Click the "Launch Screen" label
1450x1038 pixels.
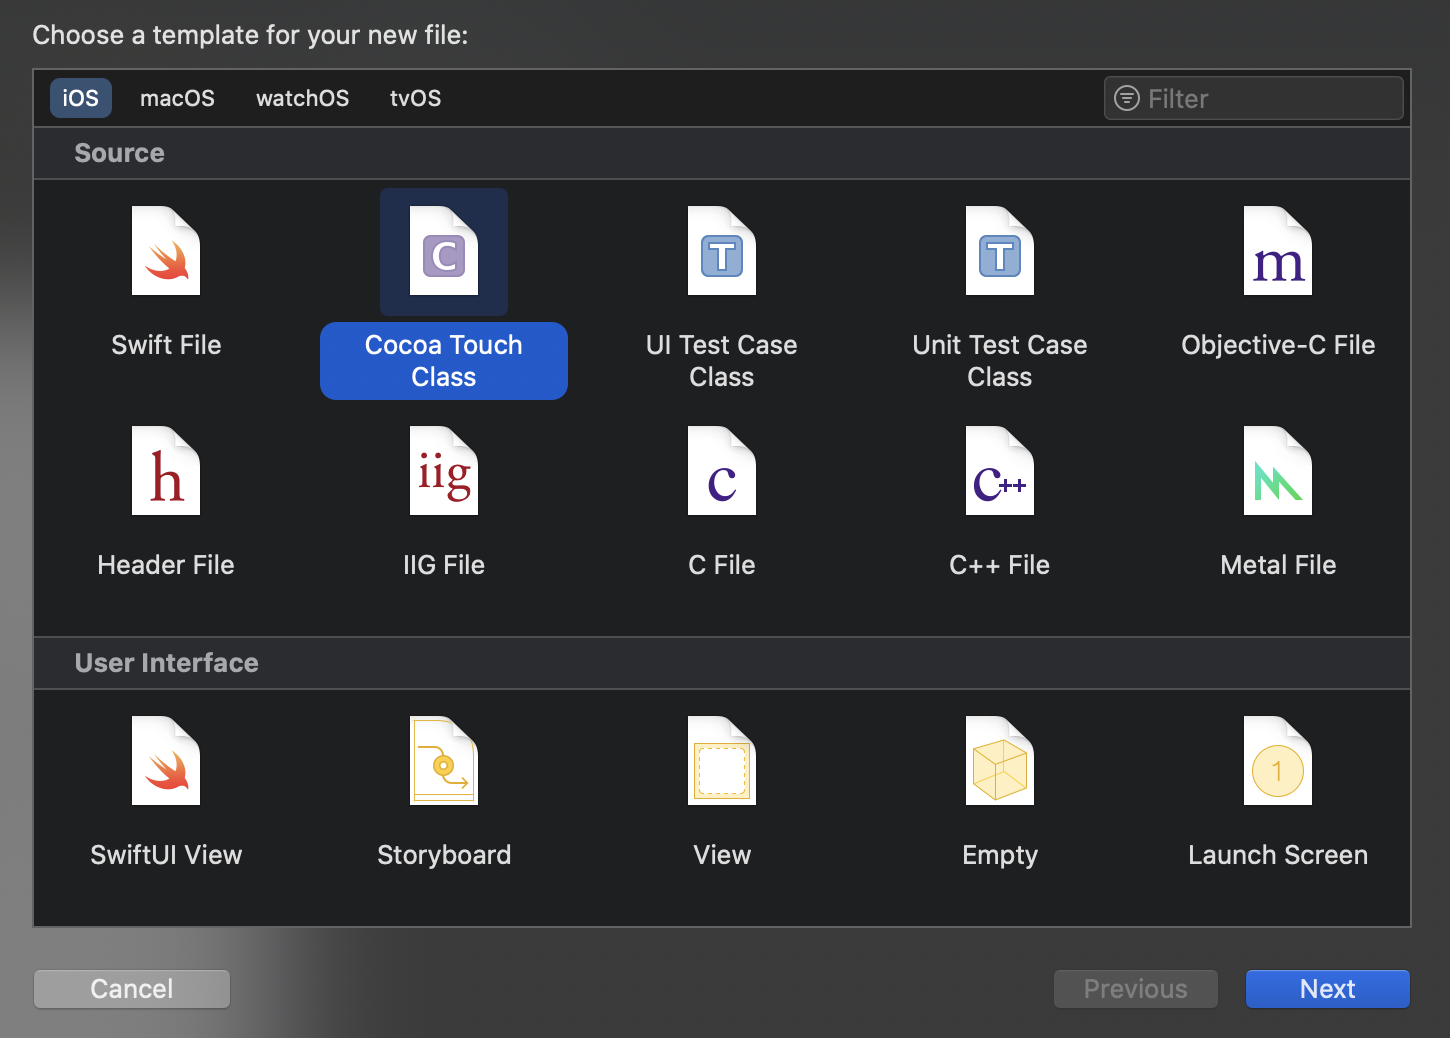tap(1278, 855)
